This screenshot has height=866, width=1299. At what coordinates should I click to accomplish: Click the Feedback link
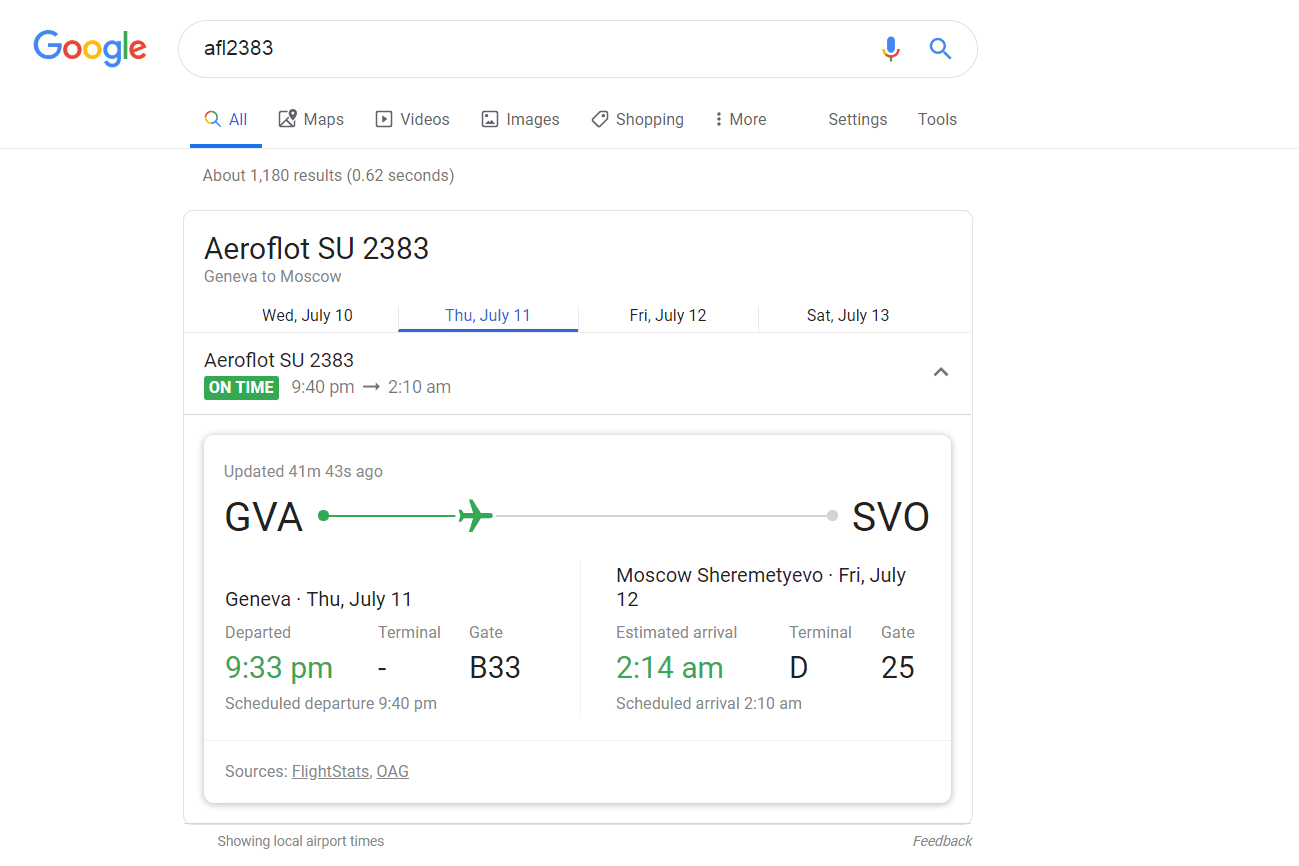pos(942,841)
